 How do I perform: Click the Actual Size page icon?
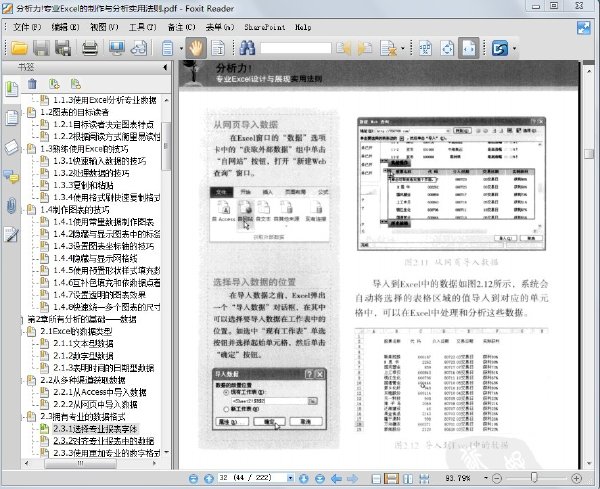(426, 48)
